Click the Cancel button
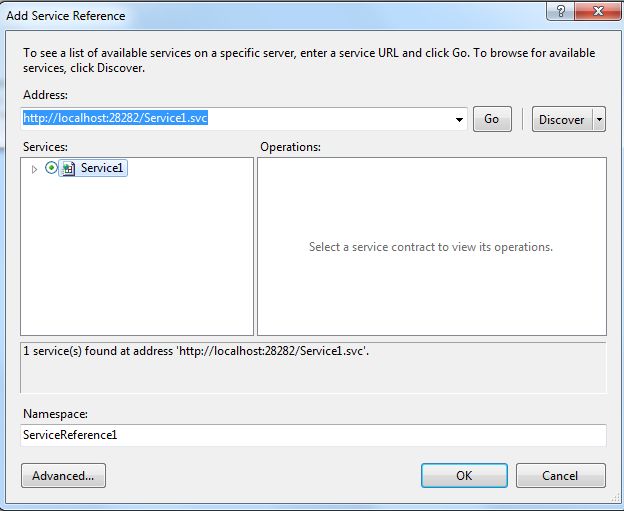 (560, 476)
